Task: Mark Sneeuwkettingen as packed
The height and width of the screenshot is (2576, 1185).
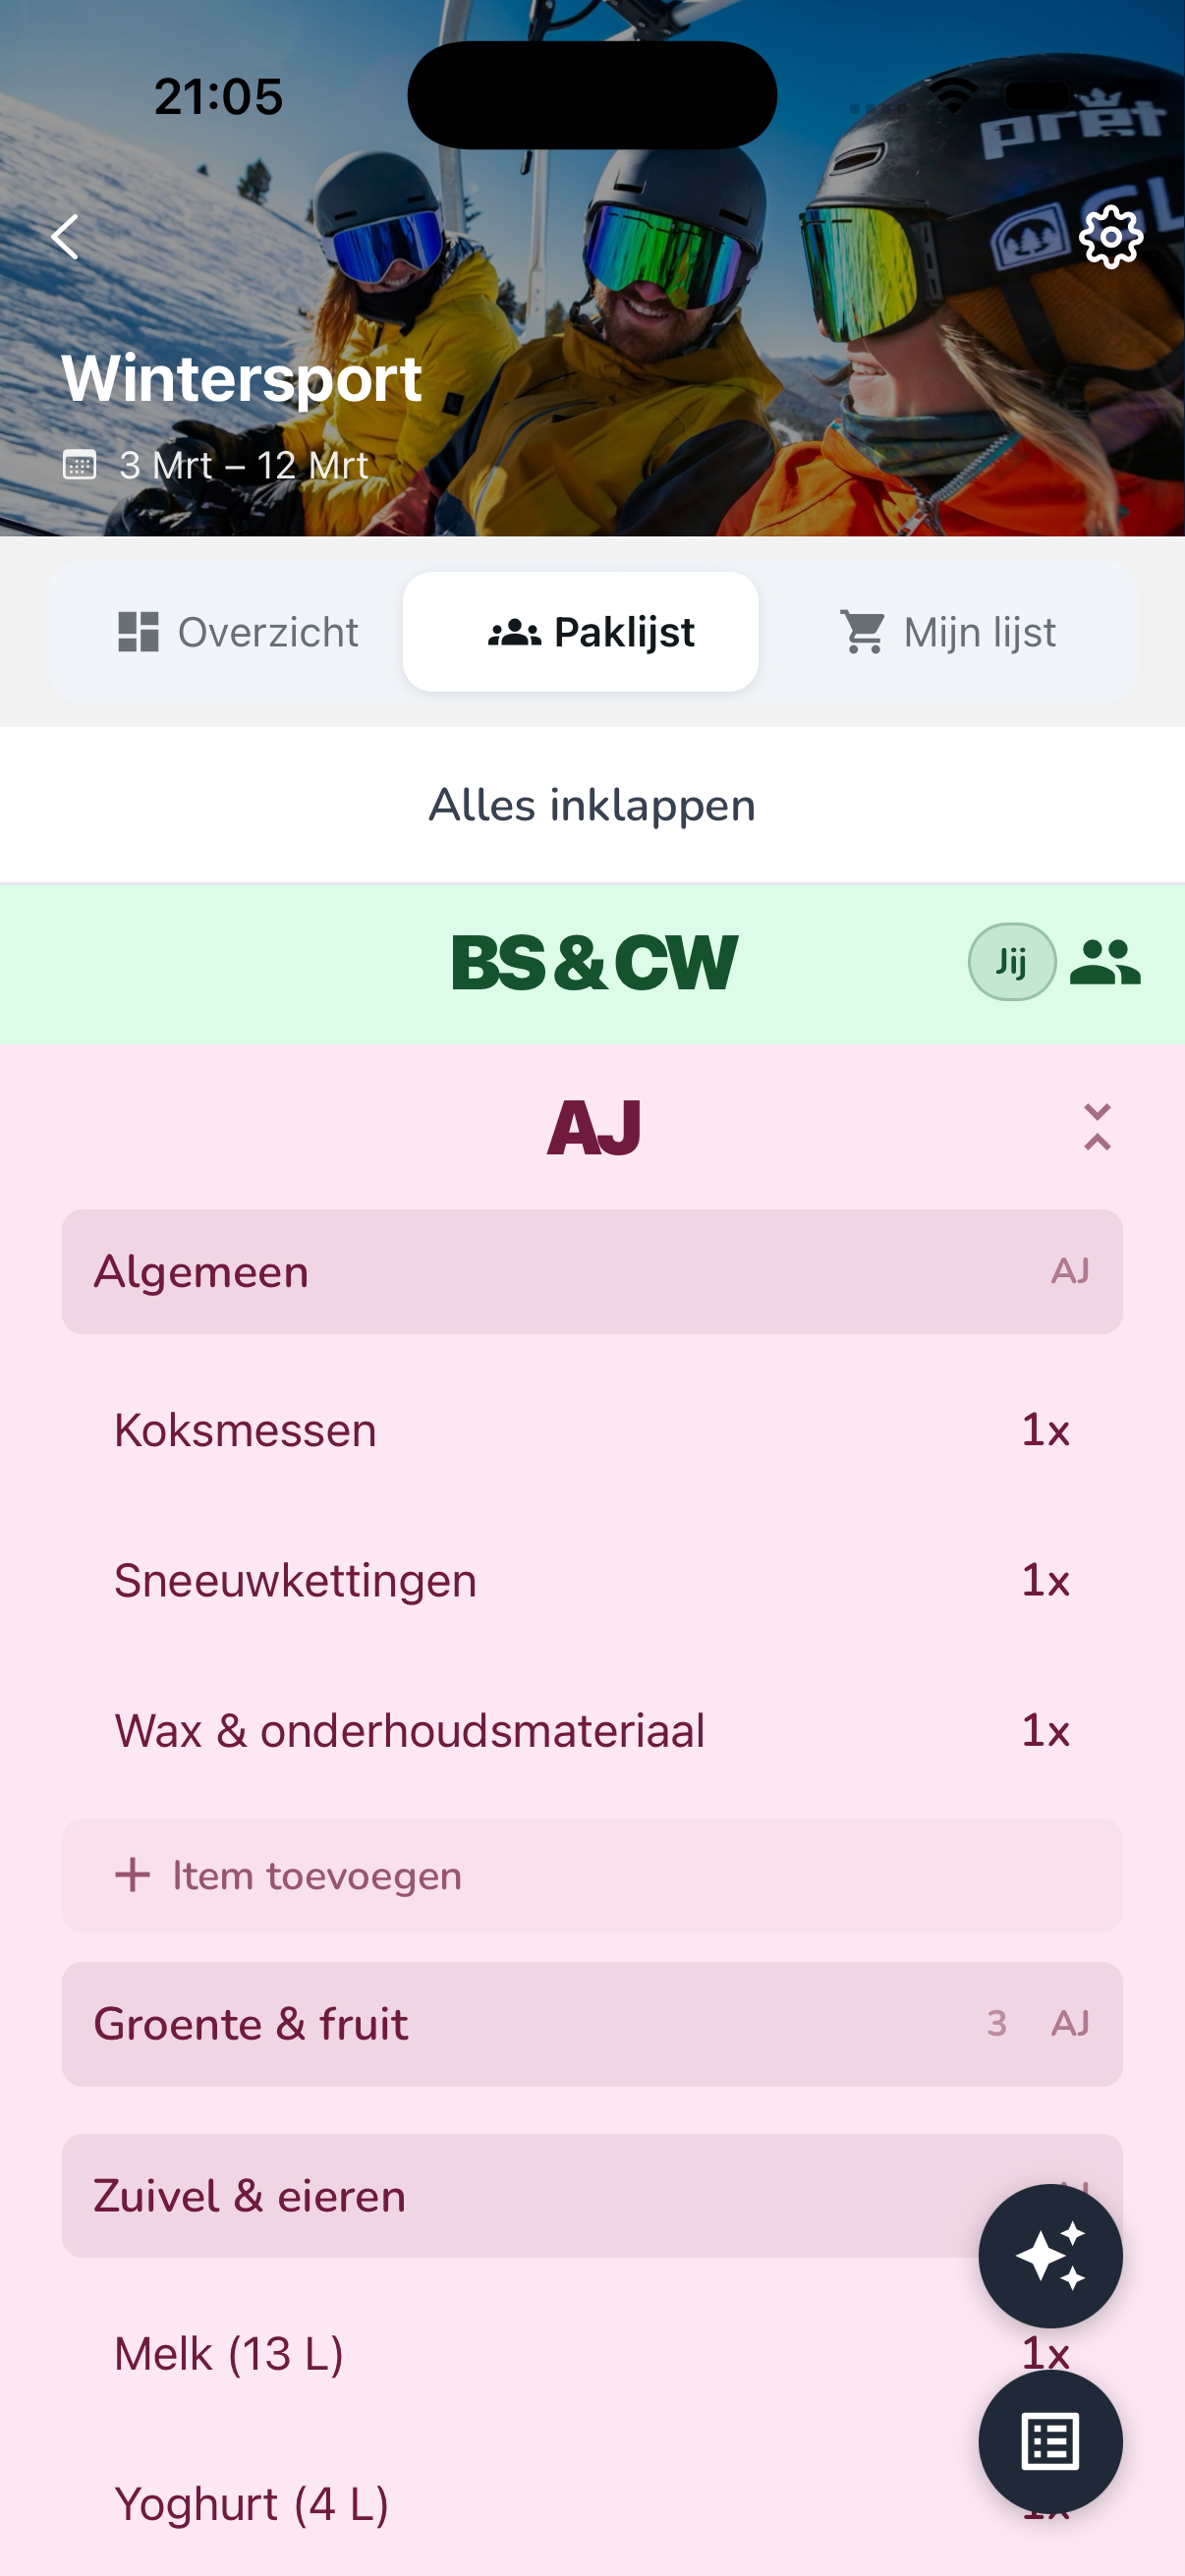Action: (x=295, y=1580)
